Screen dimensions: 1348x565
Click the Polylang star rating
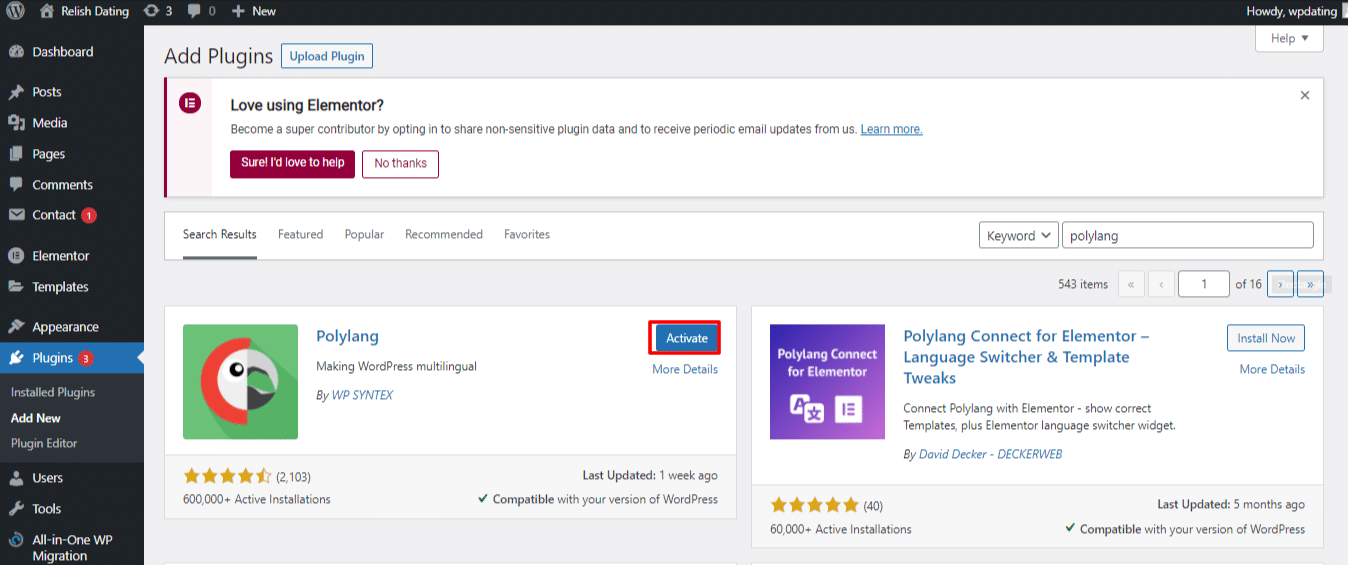(228, 476)
